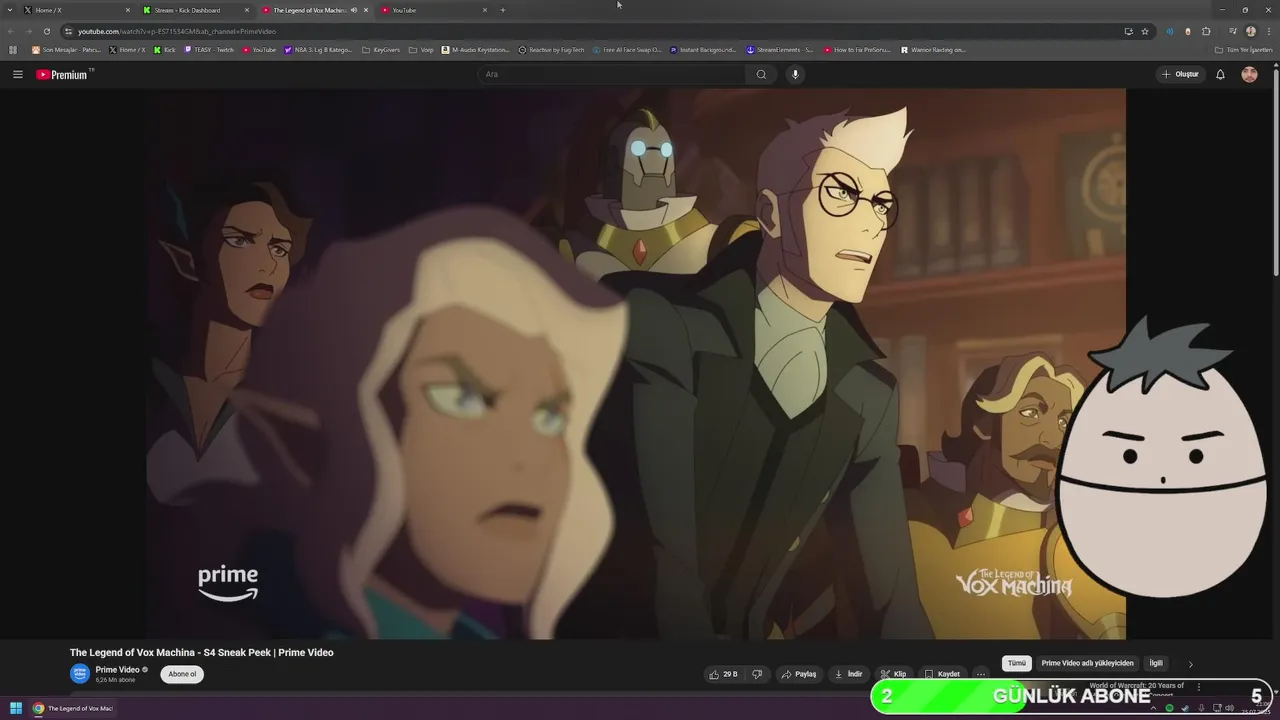1280x720 pixels.
Task: Start voice search with microphone icon
Action: [x=795, y=74]
